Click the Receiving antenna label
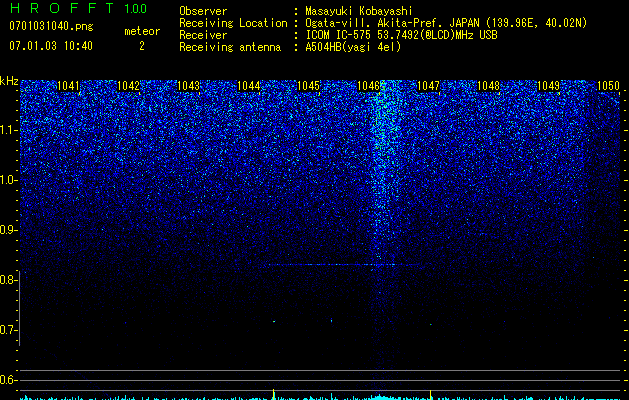 point(230,47)
